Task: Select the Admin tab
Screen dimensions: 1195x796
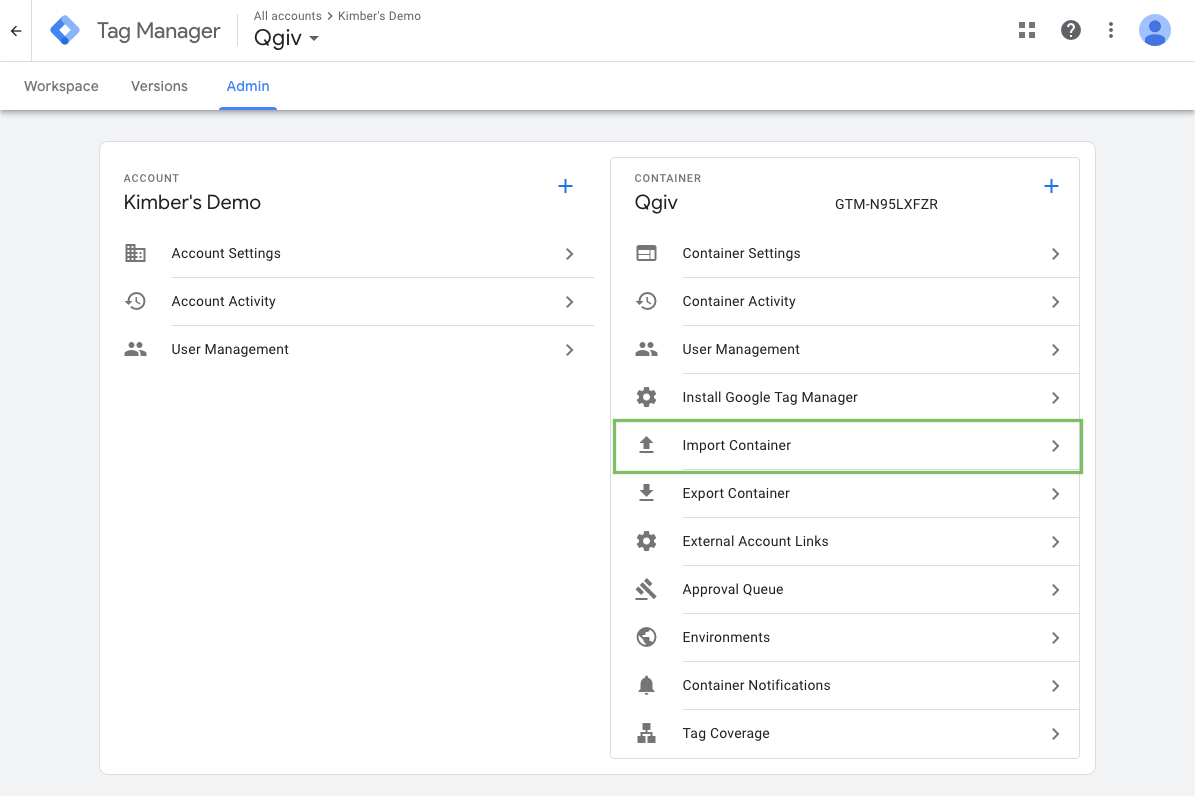Action: [x=248, y=86]
